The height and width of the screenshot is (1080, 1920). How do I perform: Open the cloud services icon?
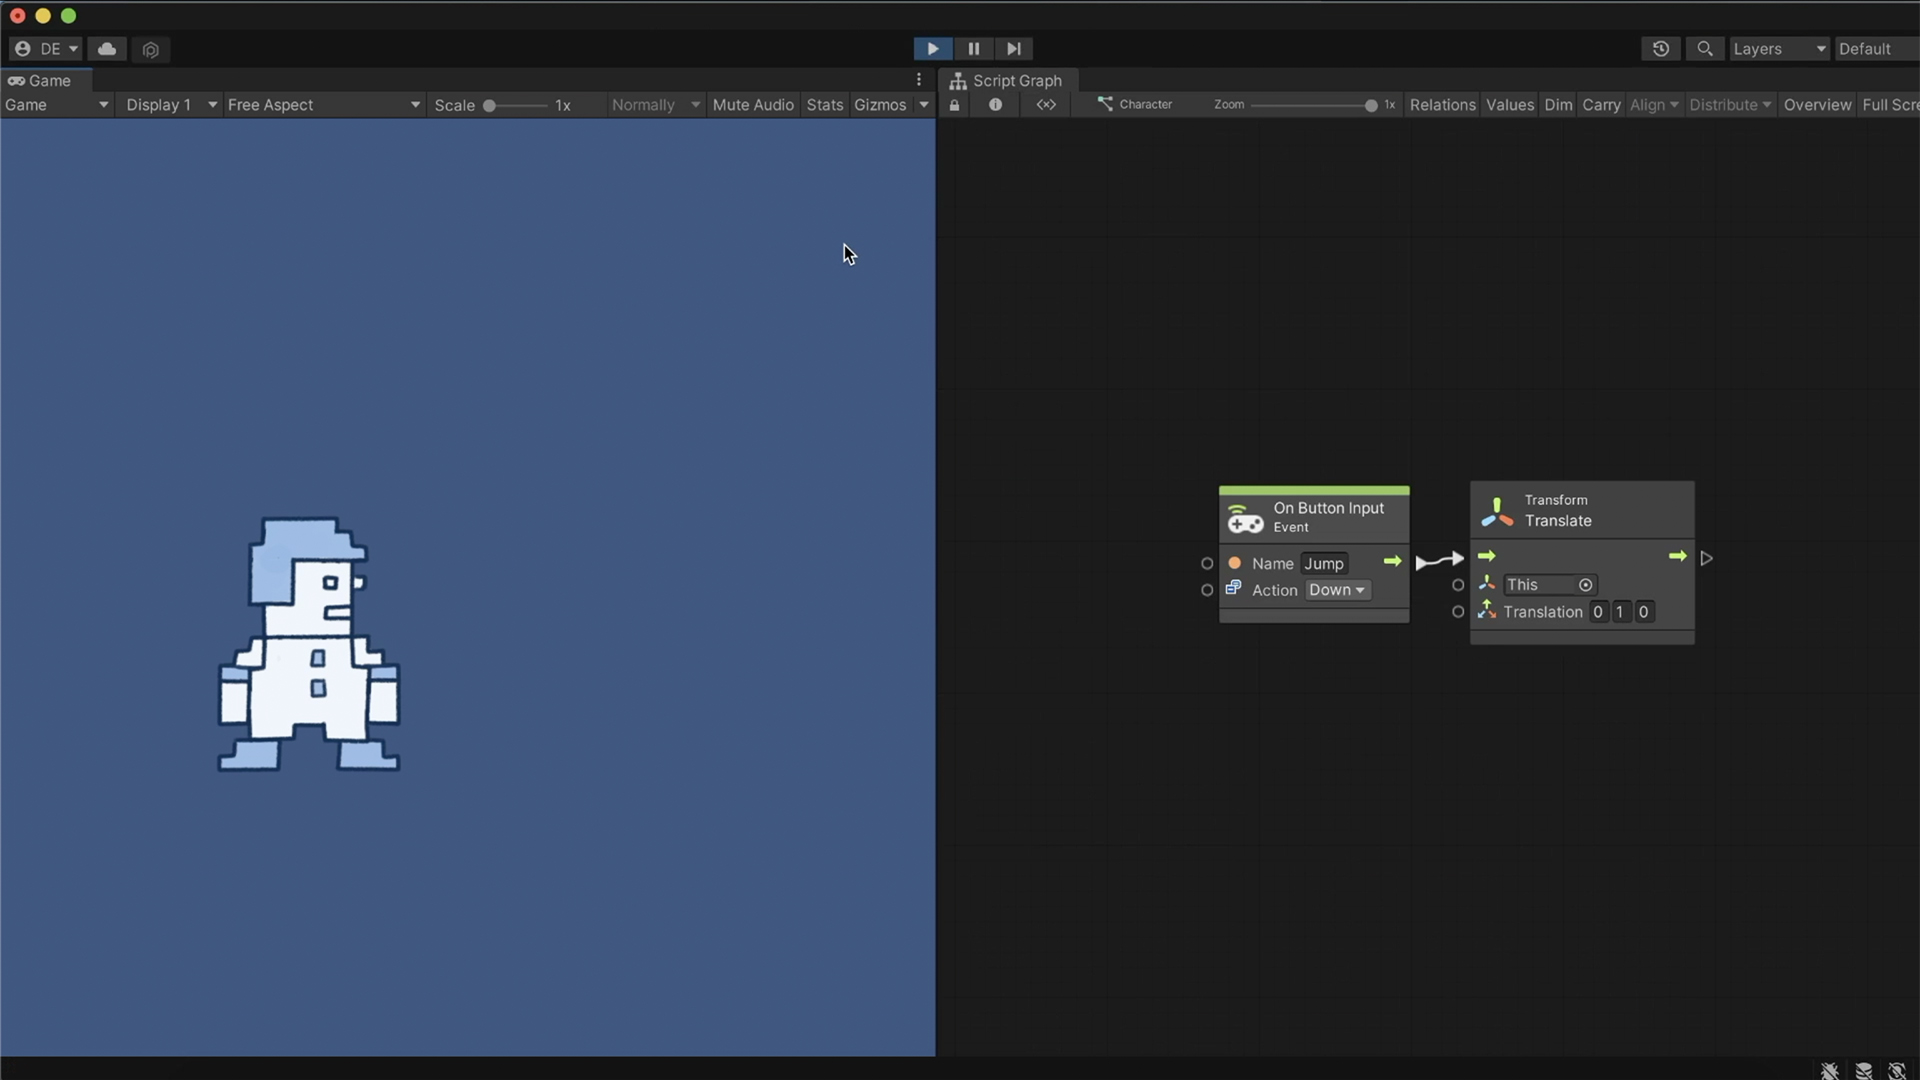(107, 48)
